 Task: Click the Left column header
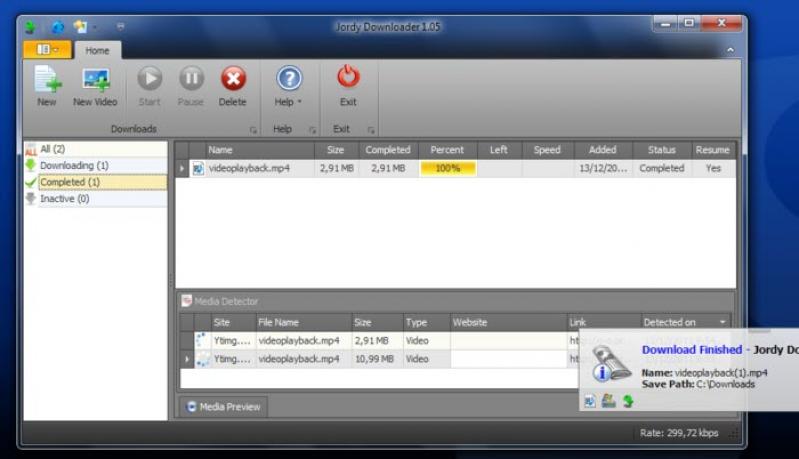(x=499, y=150)
